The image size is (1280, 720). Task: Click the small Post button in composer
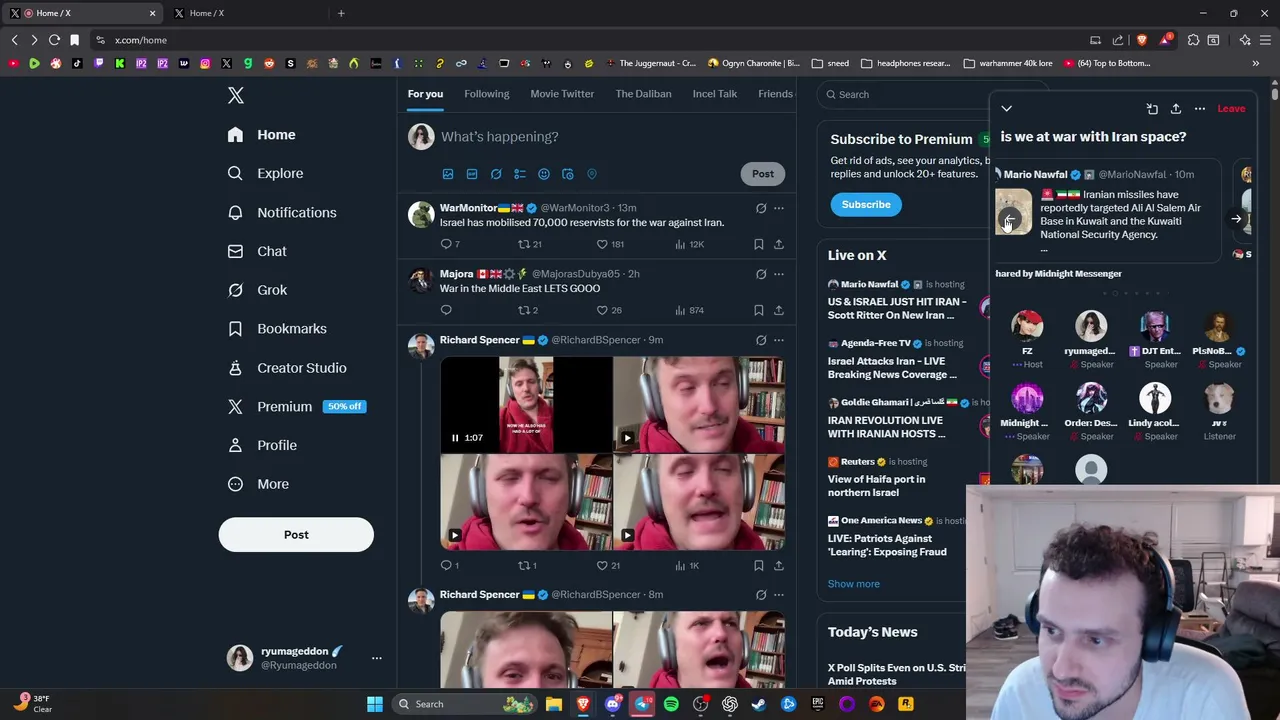763,174
